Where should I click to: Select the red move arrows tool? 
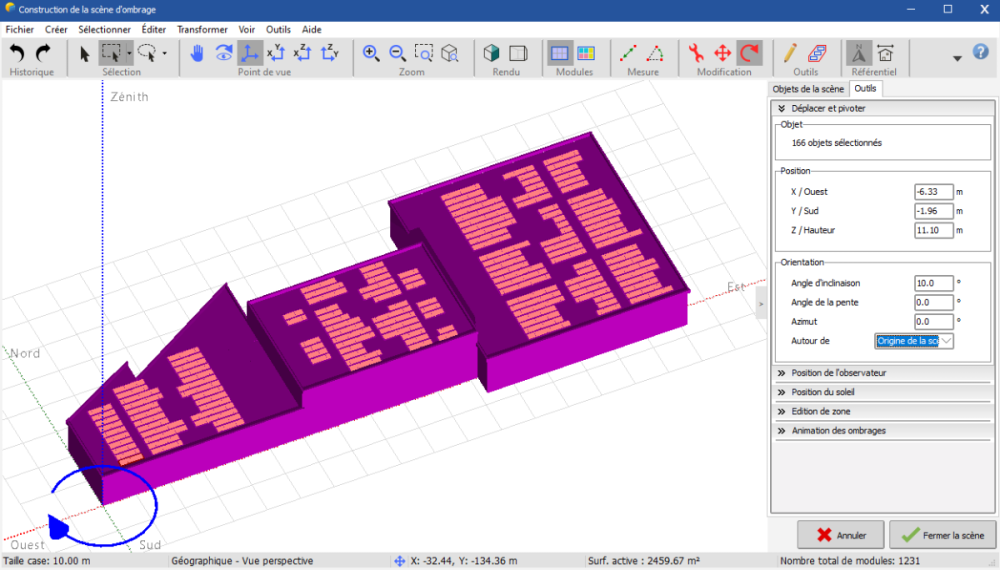click(x=723, y=53)
